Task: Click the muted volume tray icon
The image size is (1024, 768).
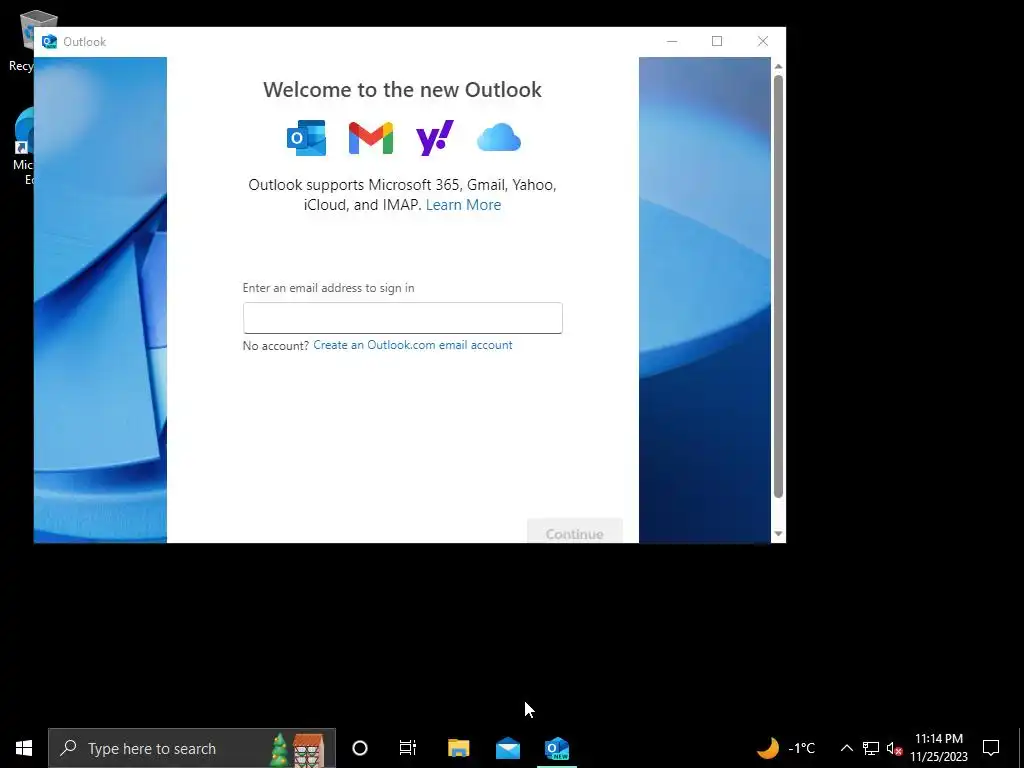Action: (894, 748)
